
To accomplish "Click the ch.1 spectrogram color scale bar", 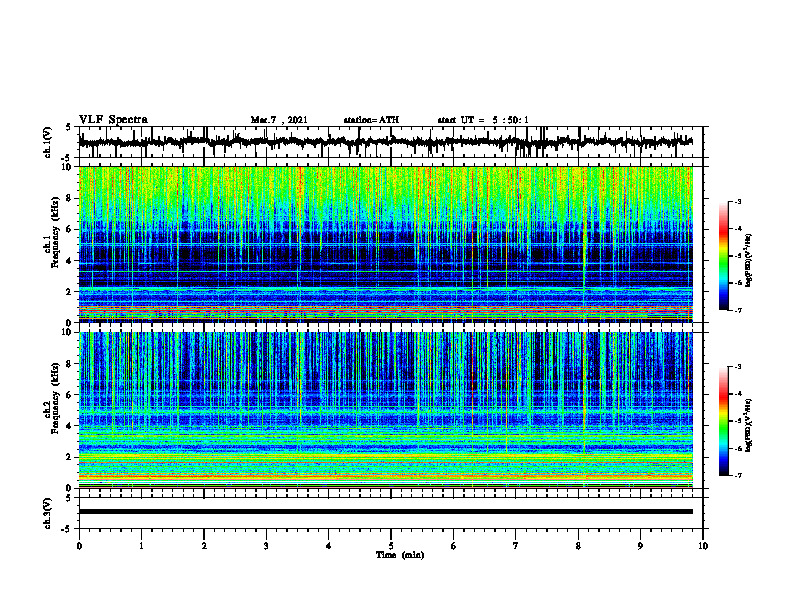I will coord(723,256).
